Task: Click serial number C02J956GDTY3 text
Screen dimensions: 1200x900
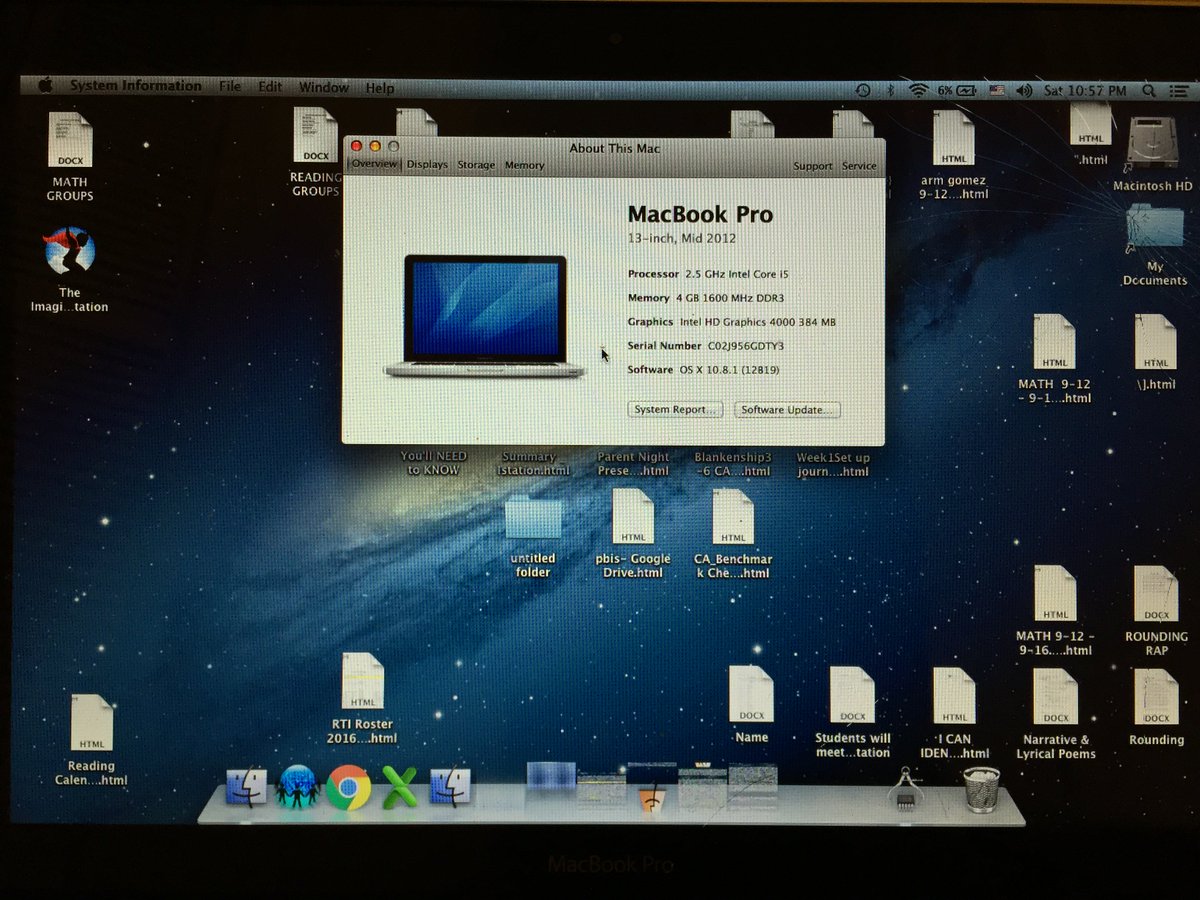Action: [x=746, y=346]
